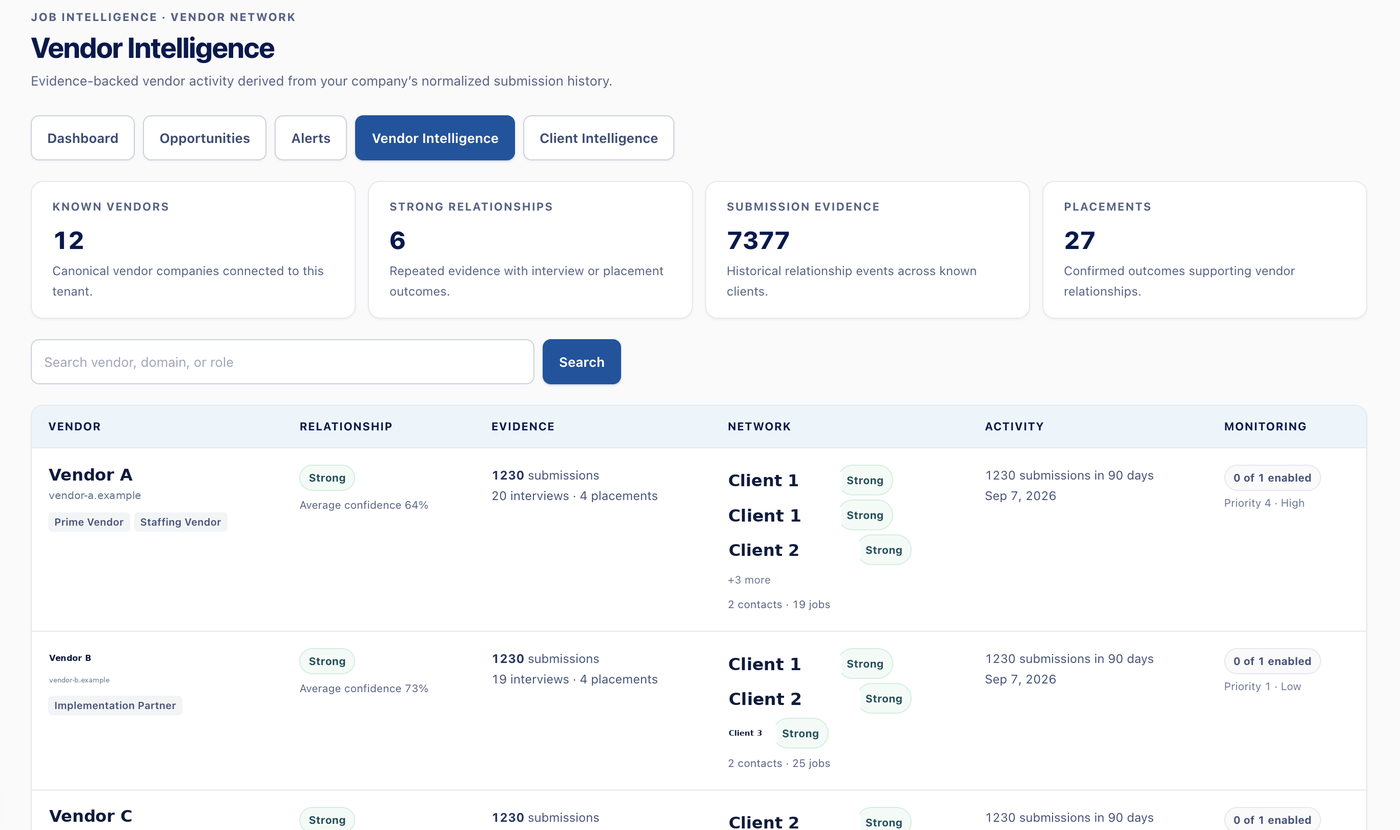This screenshot has height=830, width=1400.
Task: Toggle Vendor B's '0 of 1 enabled' monitoring
Action: 1272,661
